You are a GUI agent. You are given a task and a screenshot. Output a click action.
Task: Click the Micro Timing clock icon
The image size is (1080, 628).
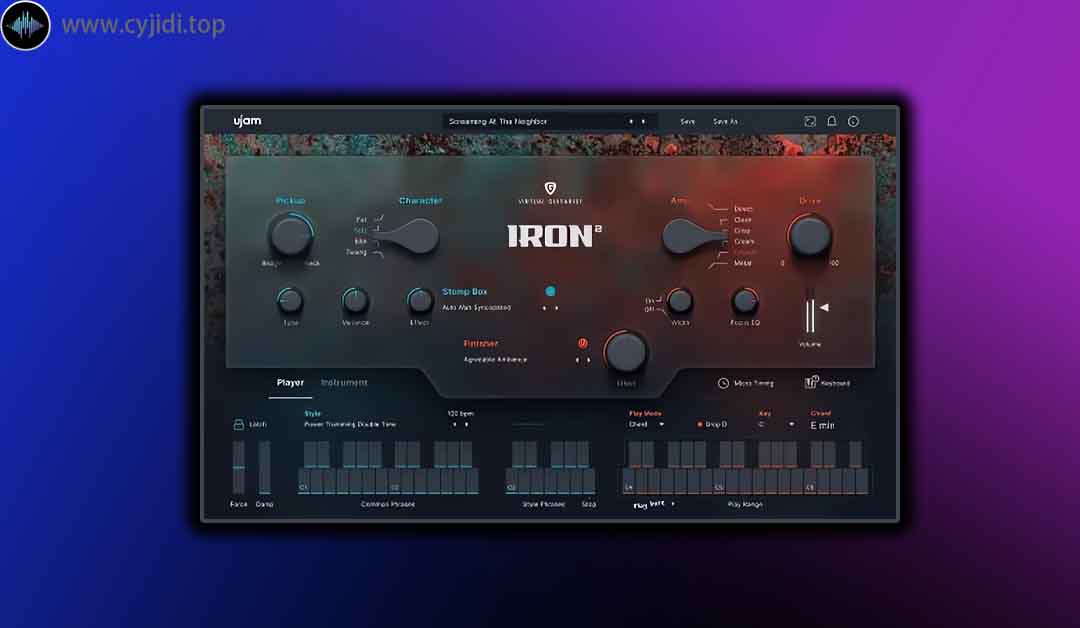click(723, 384)
